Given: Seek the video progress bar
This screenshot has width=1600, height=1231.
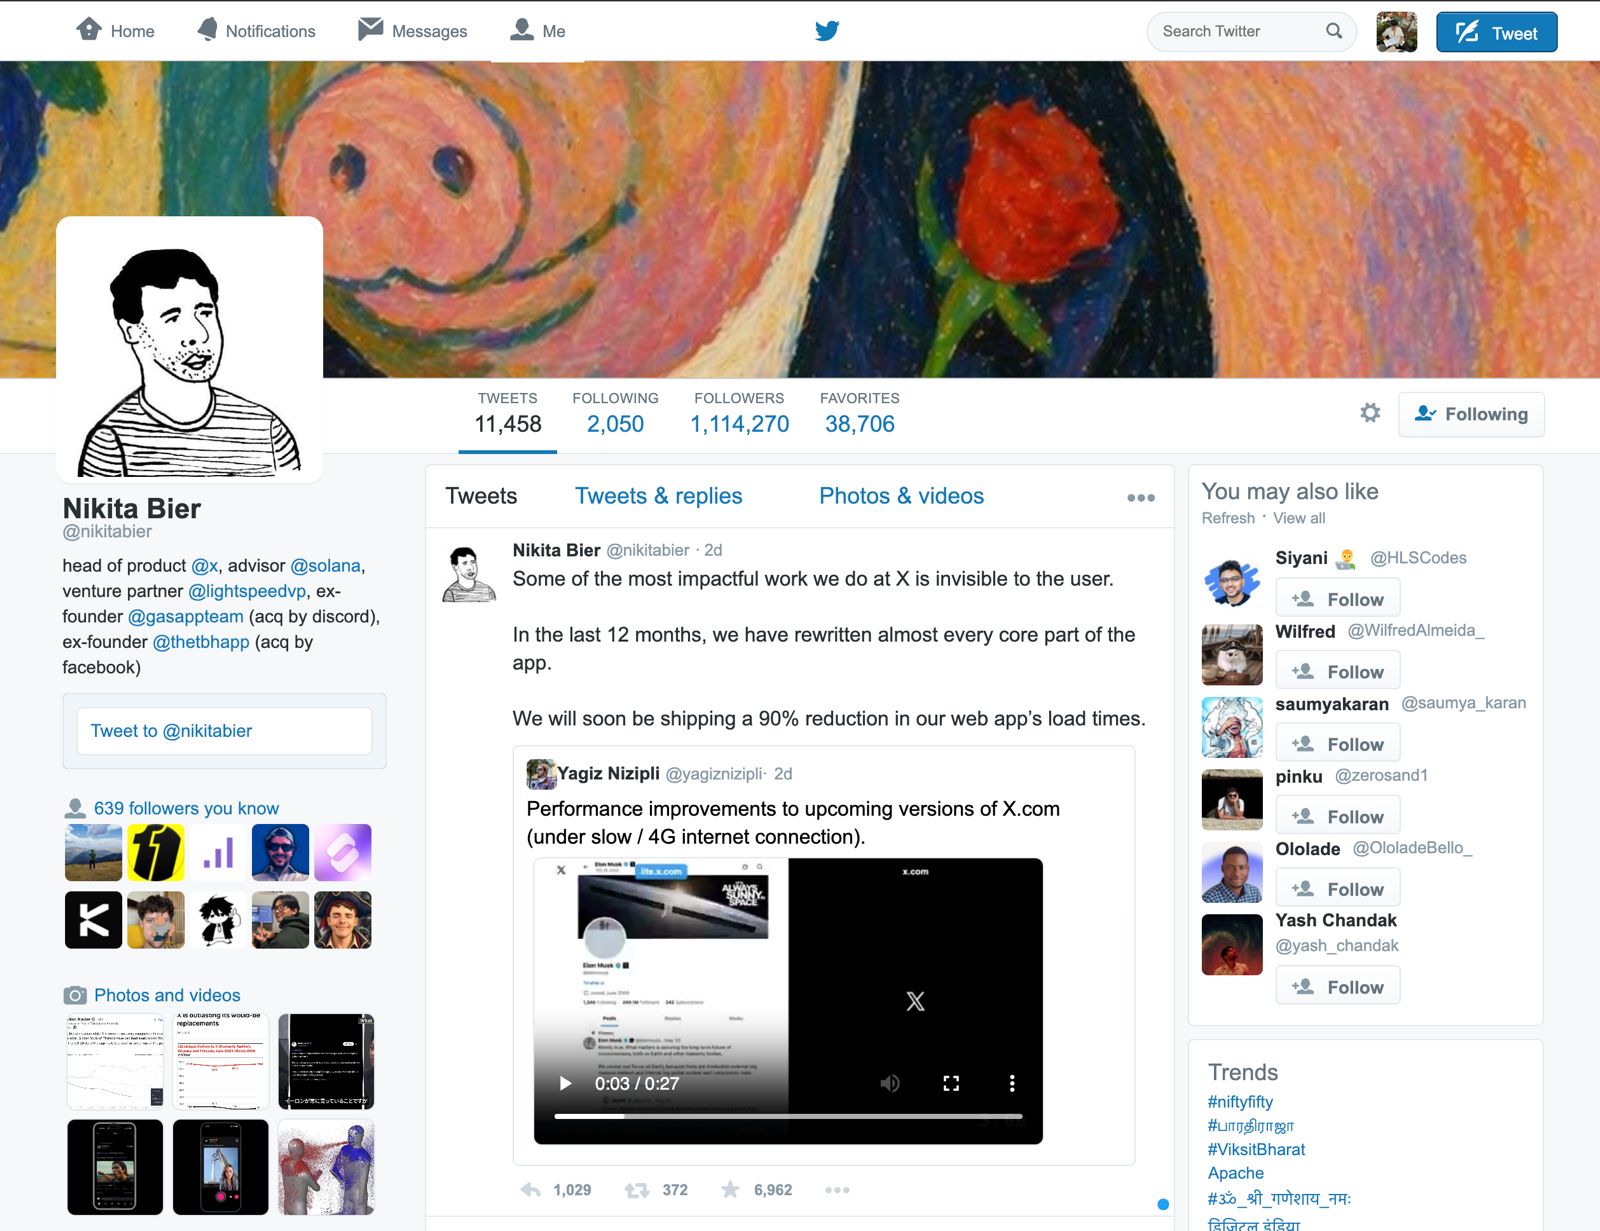Looking at the screenshot, I should click(788, 1116).
